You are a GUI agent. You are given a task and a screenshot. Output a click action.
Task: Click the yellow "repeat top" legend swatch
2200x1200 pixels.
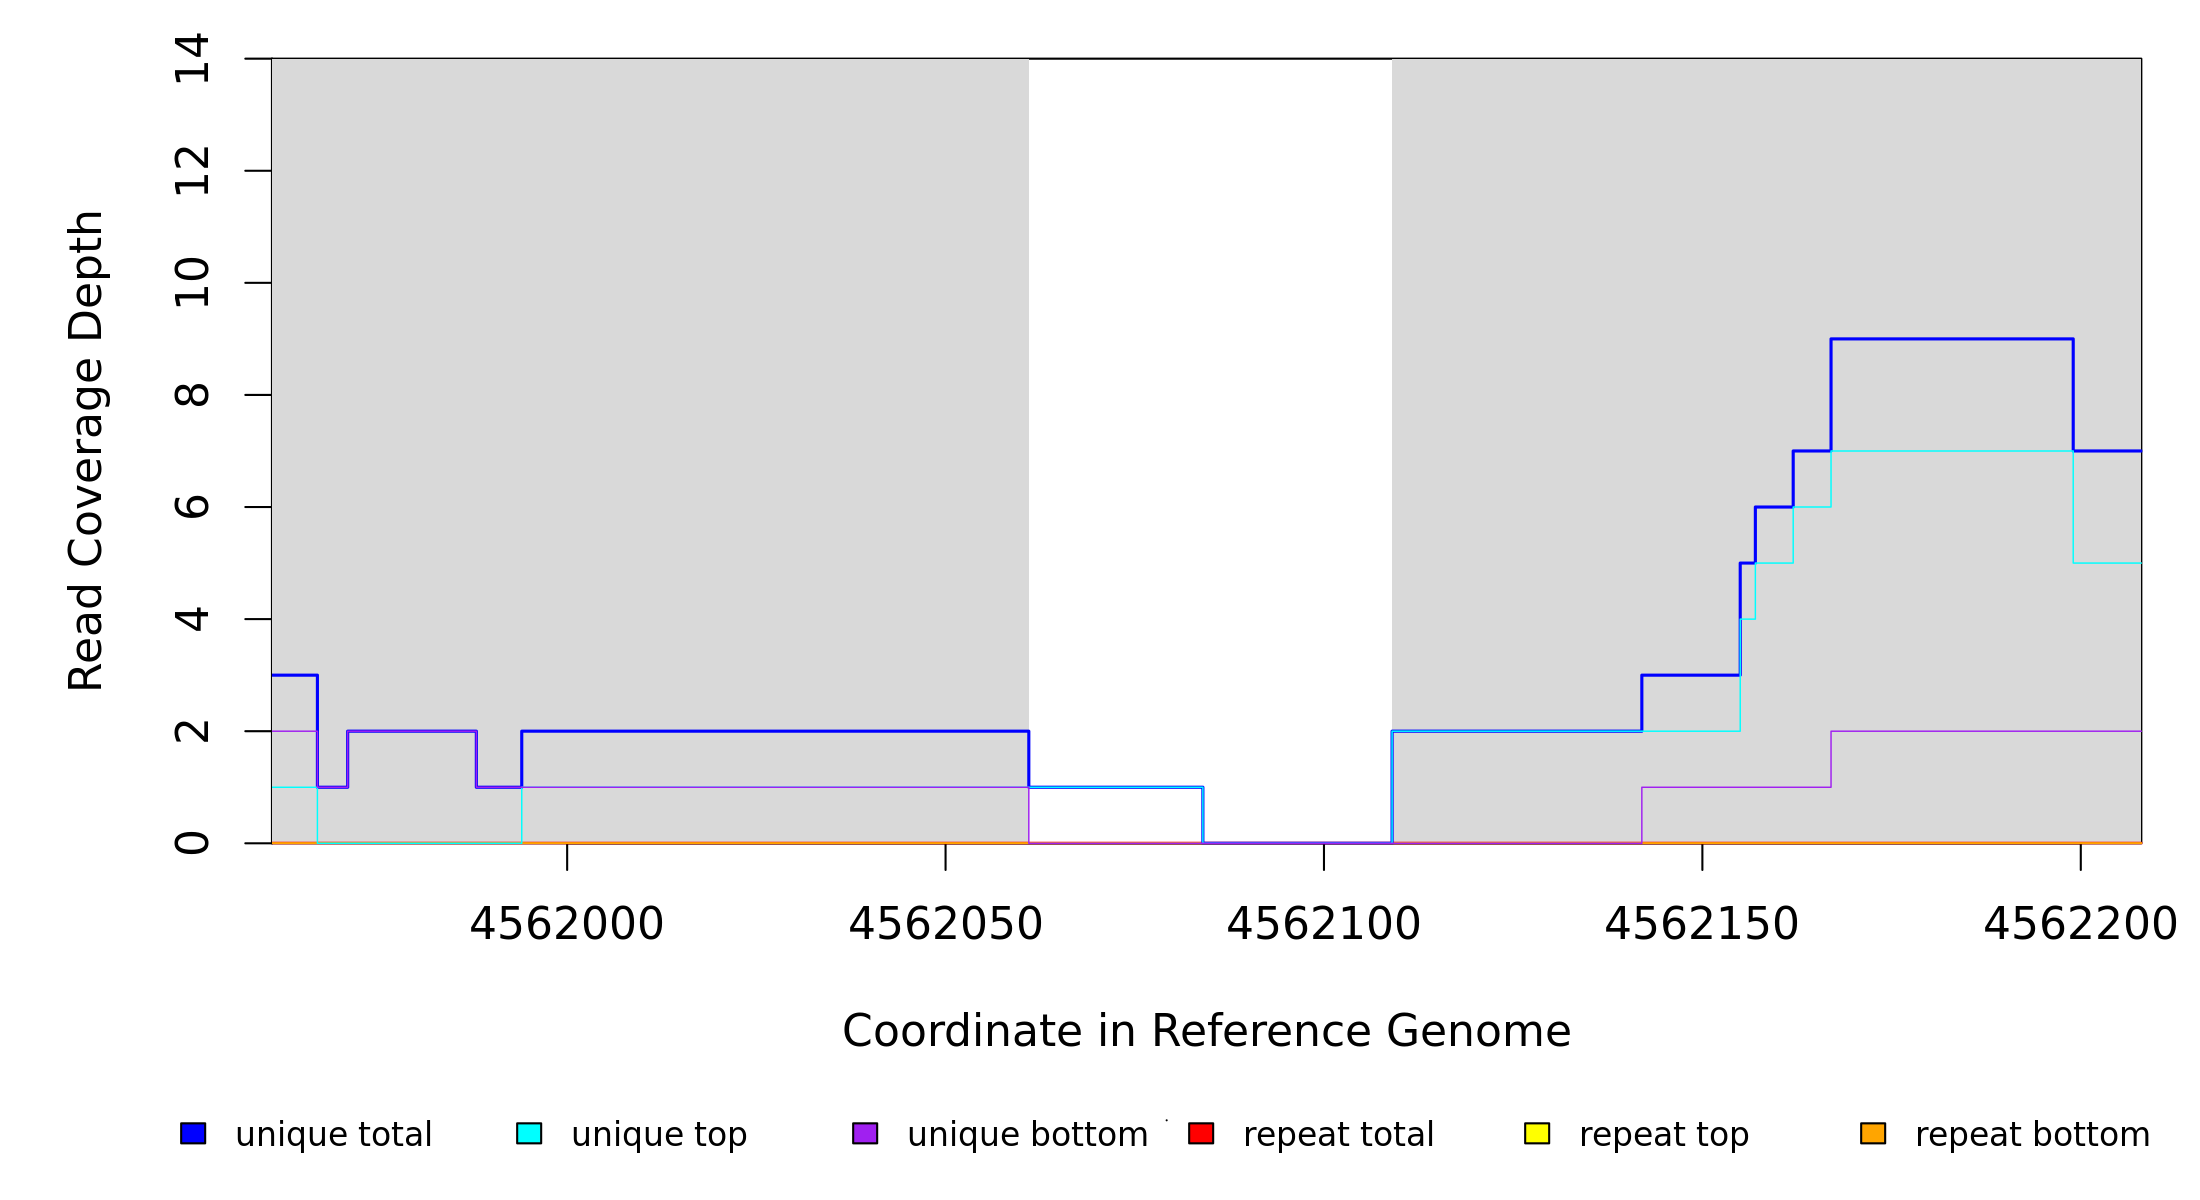[1537, 1133]
